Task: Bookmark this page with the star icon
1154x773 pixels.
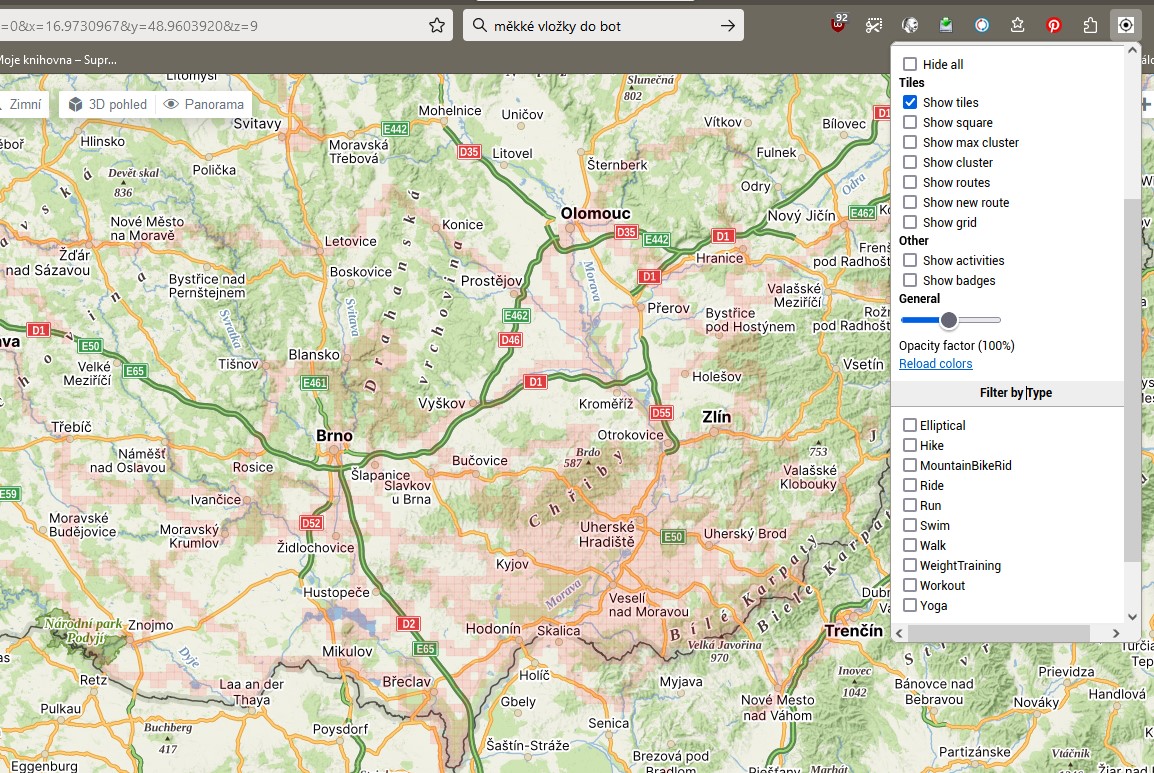Action: [x=437, y=25]
